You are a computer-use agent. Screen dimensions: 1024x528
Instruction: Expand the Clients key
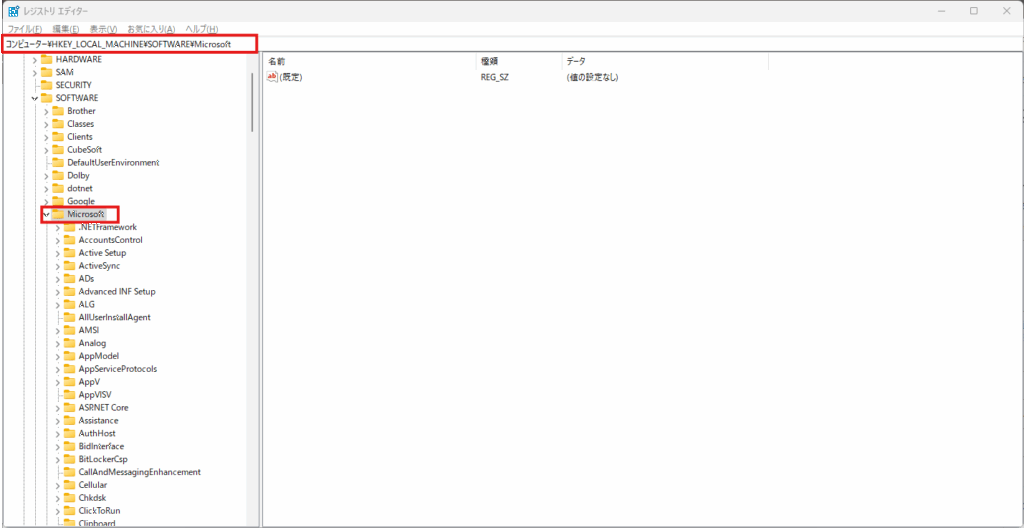[x=46, y=137]
